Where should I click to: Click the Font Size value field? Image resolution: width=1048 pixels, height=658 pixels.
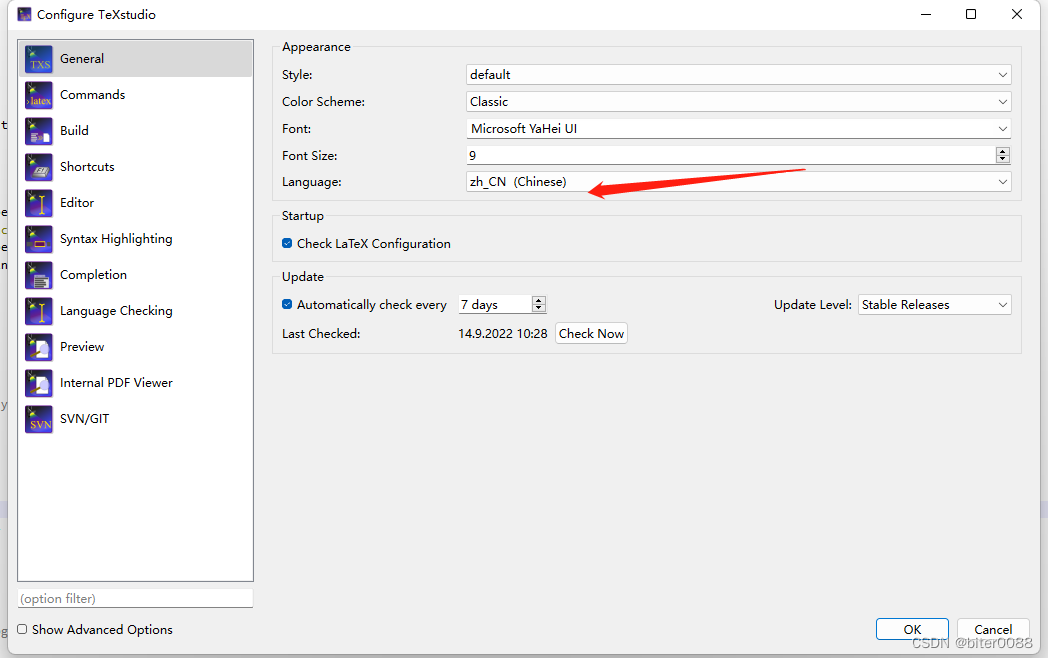click(731, 155)
